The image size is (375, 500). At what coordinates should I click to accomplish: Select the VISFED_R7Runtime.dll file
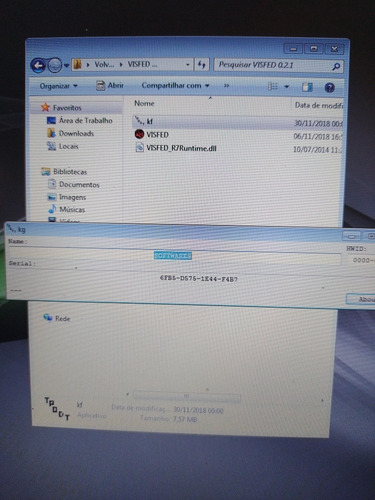(176, 148)
